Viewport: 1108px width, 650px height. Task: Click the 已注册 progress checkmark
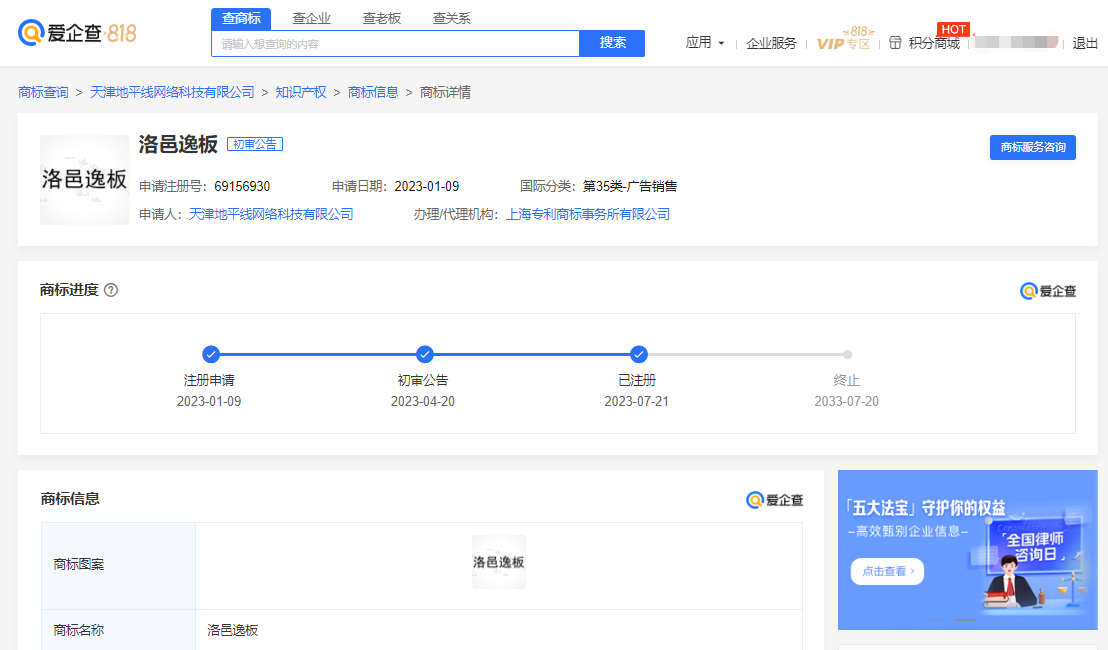[639, 354]
